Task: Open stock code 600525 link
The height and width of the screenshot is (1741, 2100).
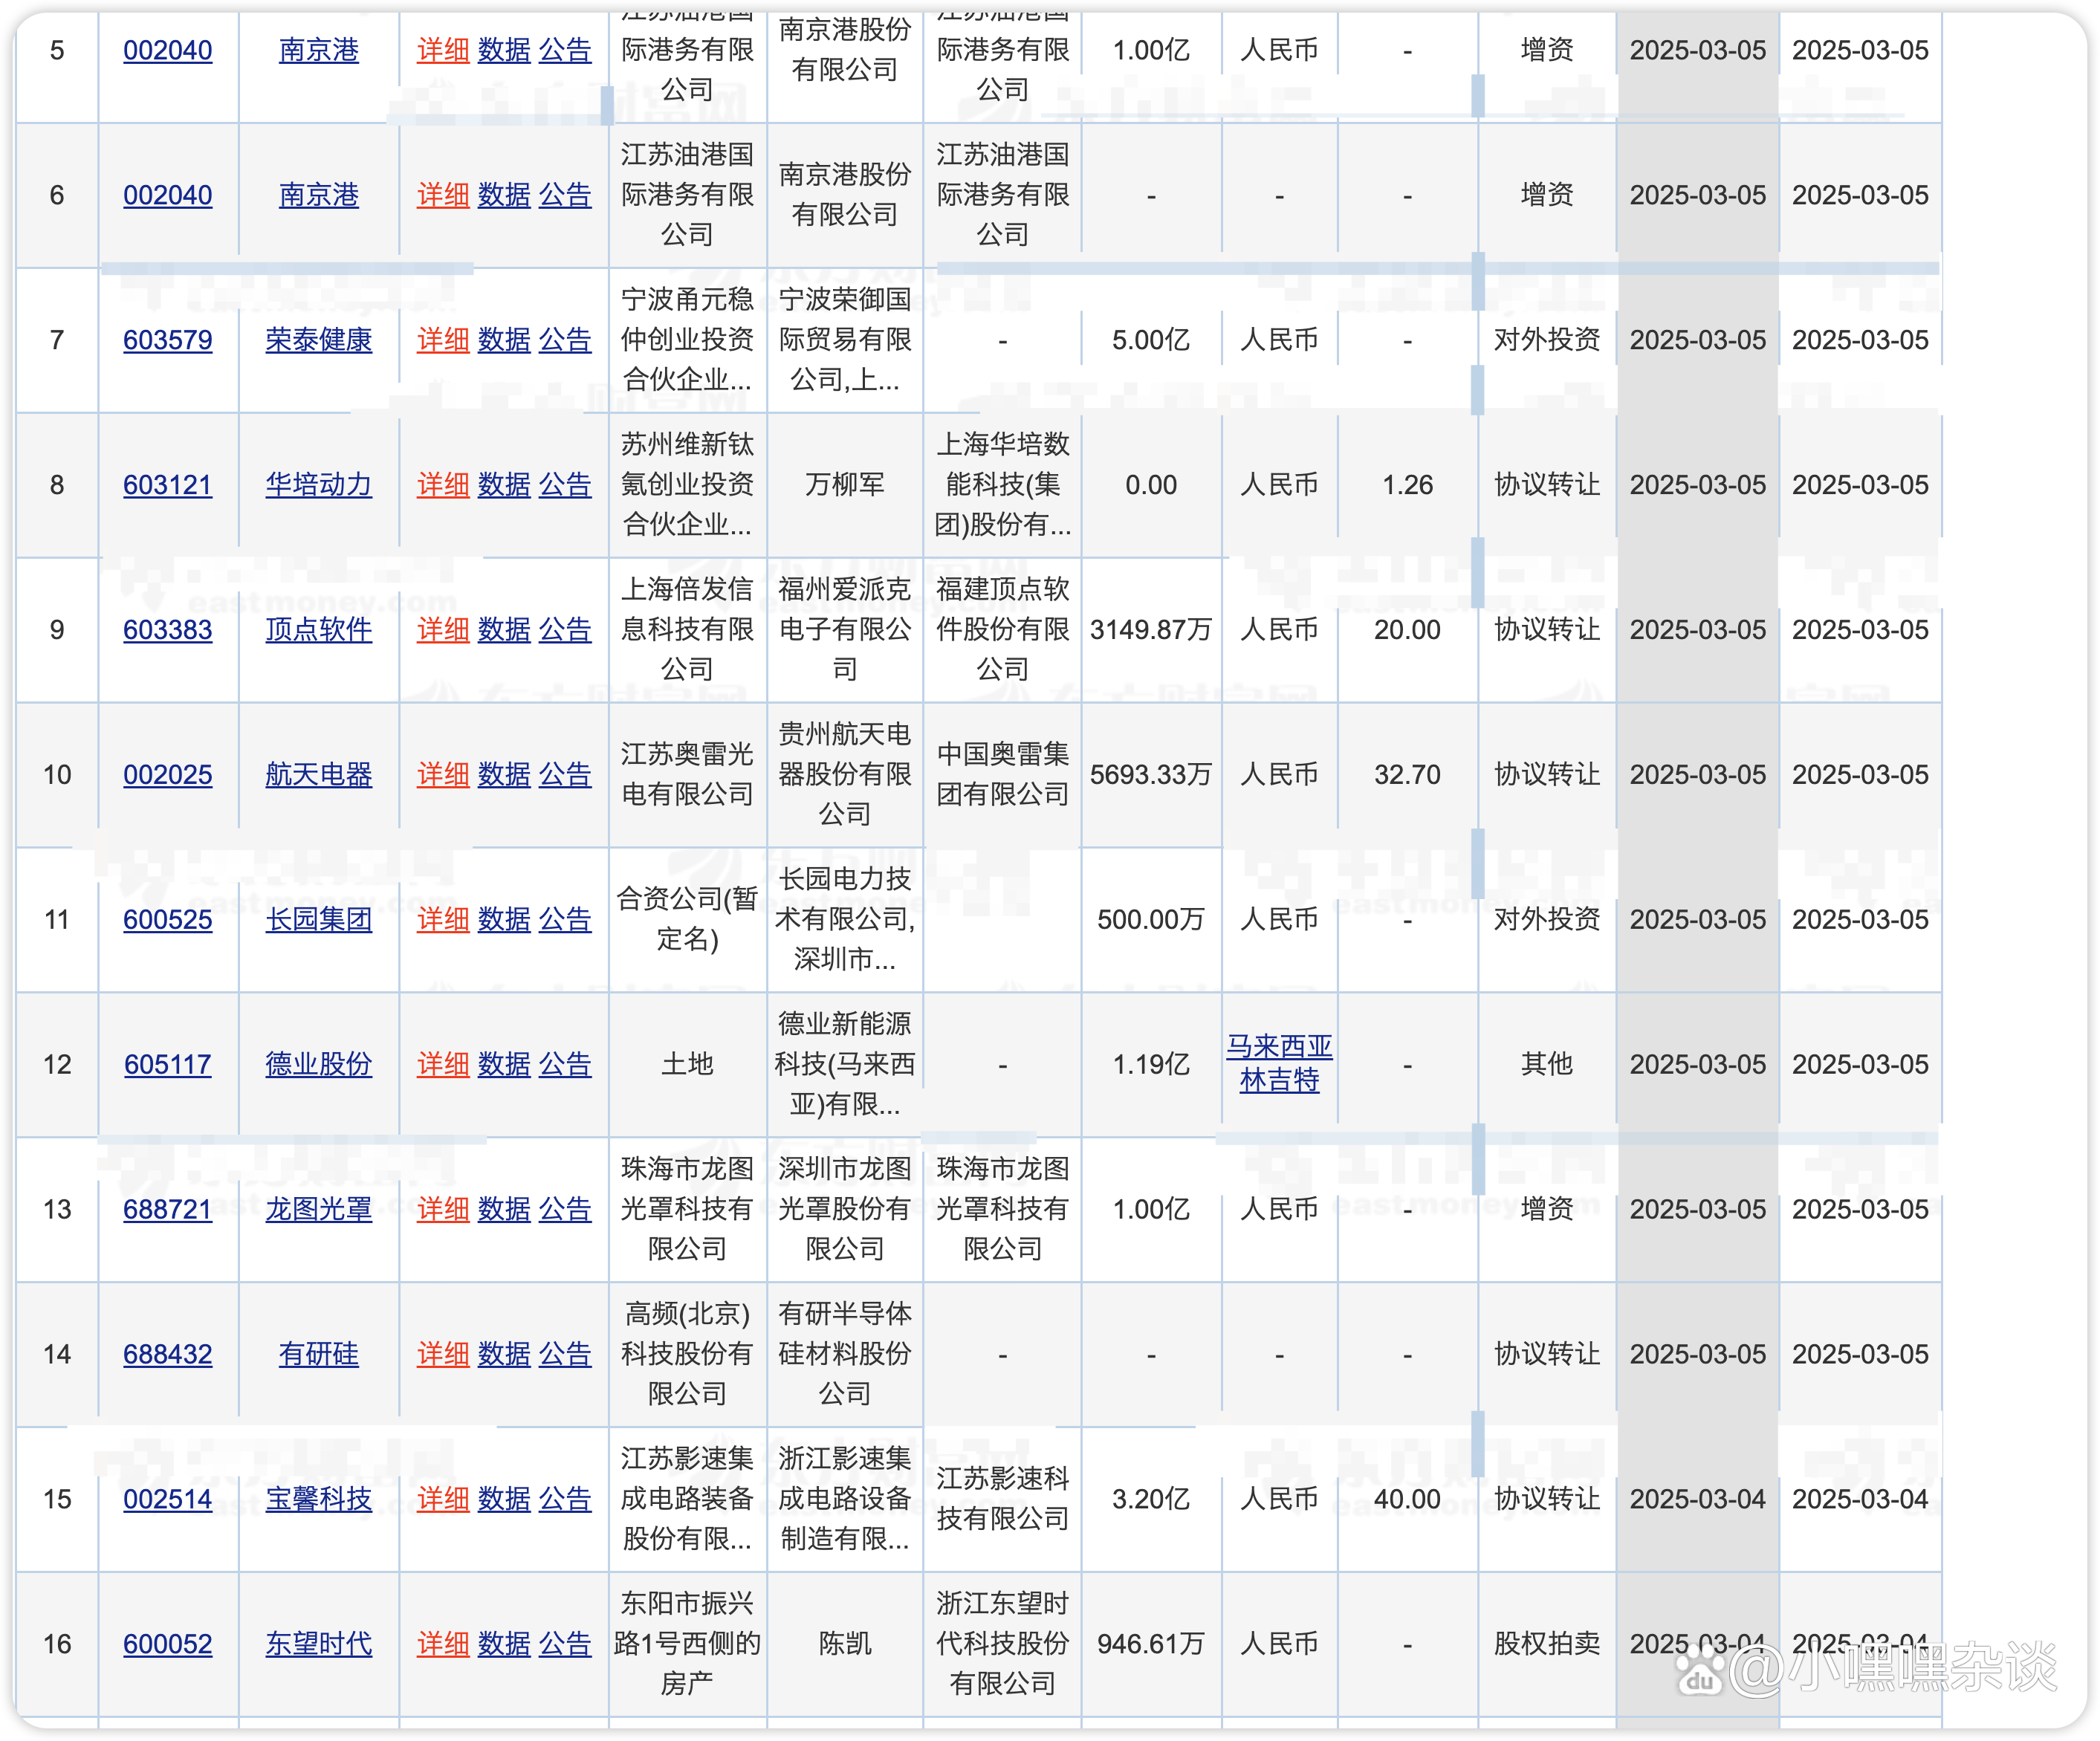Action: [168, 920]
